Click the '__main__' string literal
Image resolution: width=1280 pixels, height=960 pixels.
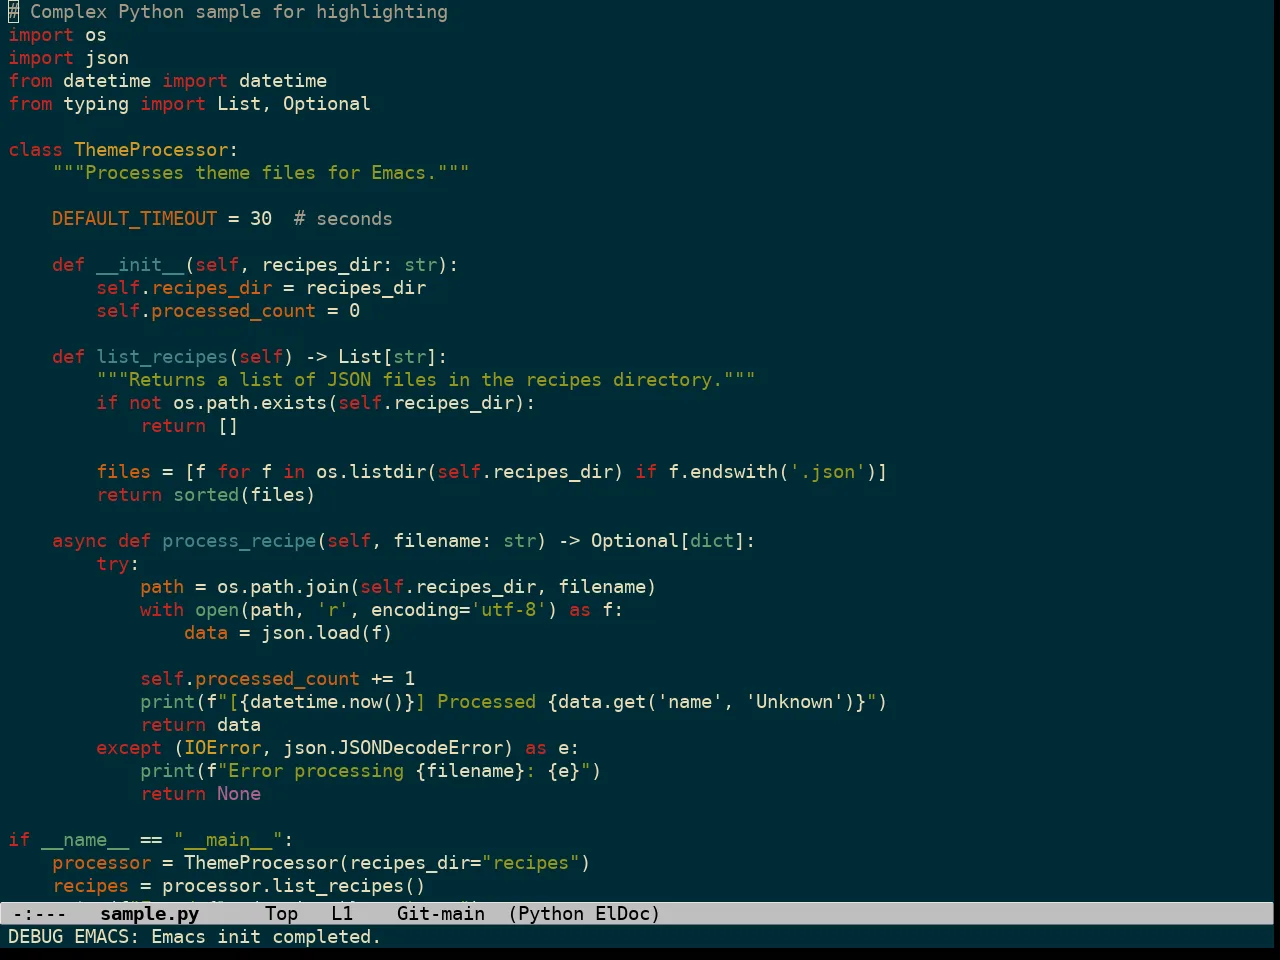tap(228, 840)
